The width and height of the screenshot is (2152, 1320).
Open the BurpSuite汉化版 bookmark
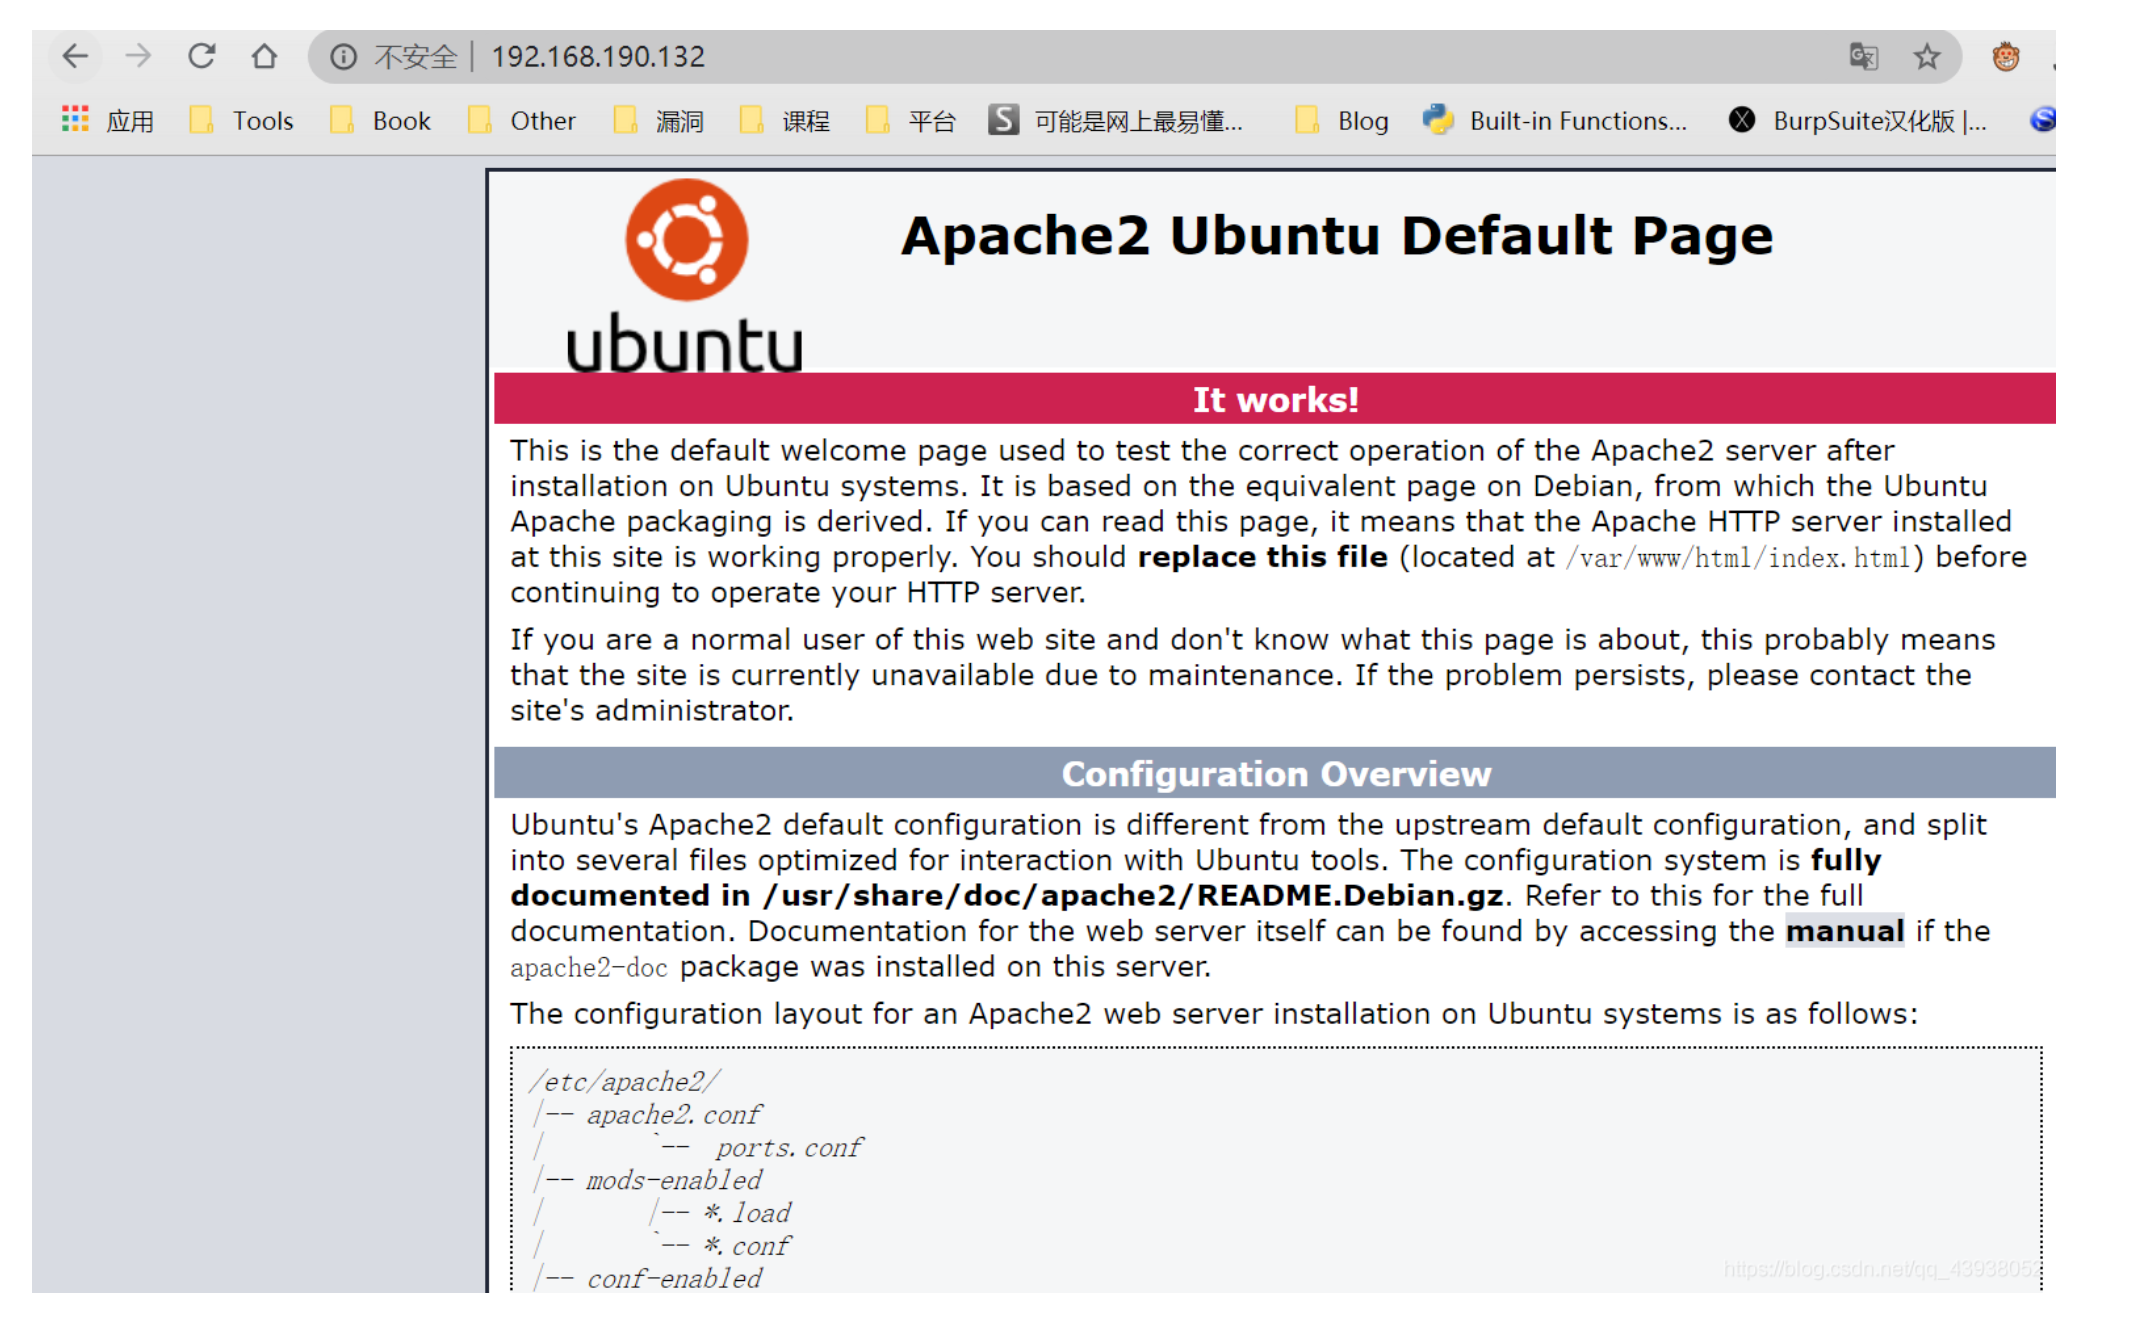(1858, 120)
